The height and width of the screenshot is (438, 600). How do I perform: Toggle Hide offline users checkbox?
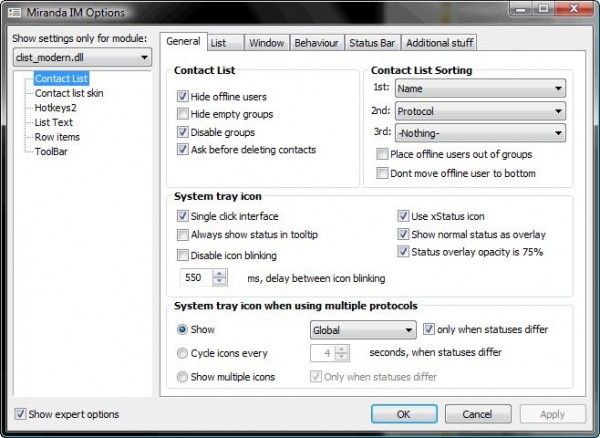pos(183,96)
